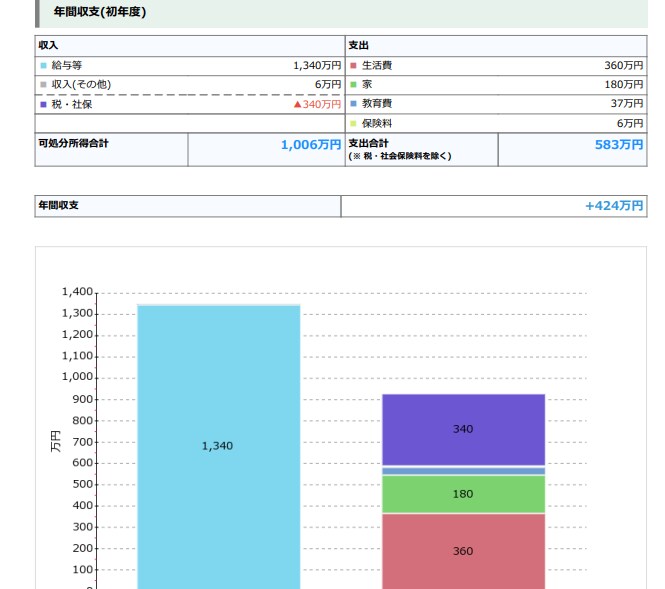Select the 生活費 row label

click(377, 66)
